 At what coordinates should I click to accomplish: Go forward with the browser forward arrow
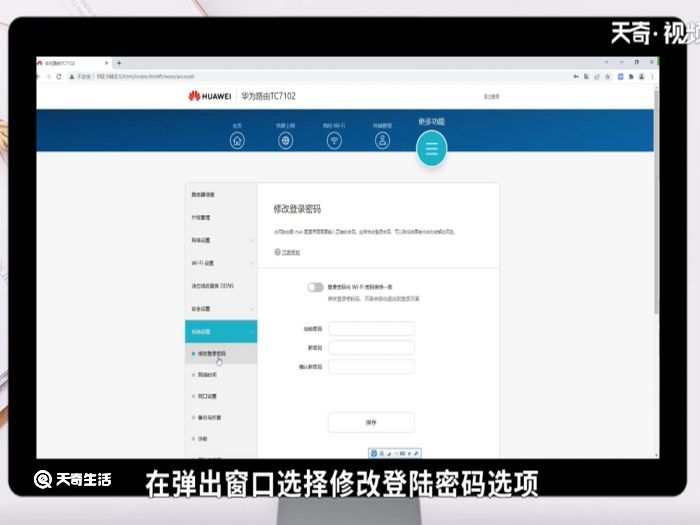tap(49, 76)
